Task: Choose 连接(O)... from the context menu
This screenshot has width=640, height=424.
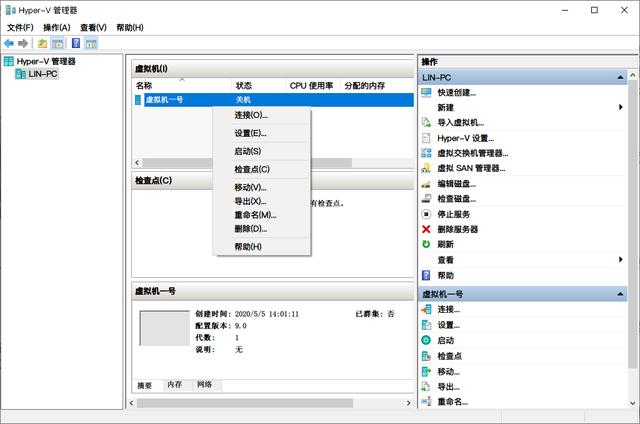Action: [x=262, y=115]
